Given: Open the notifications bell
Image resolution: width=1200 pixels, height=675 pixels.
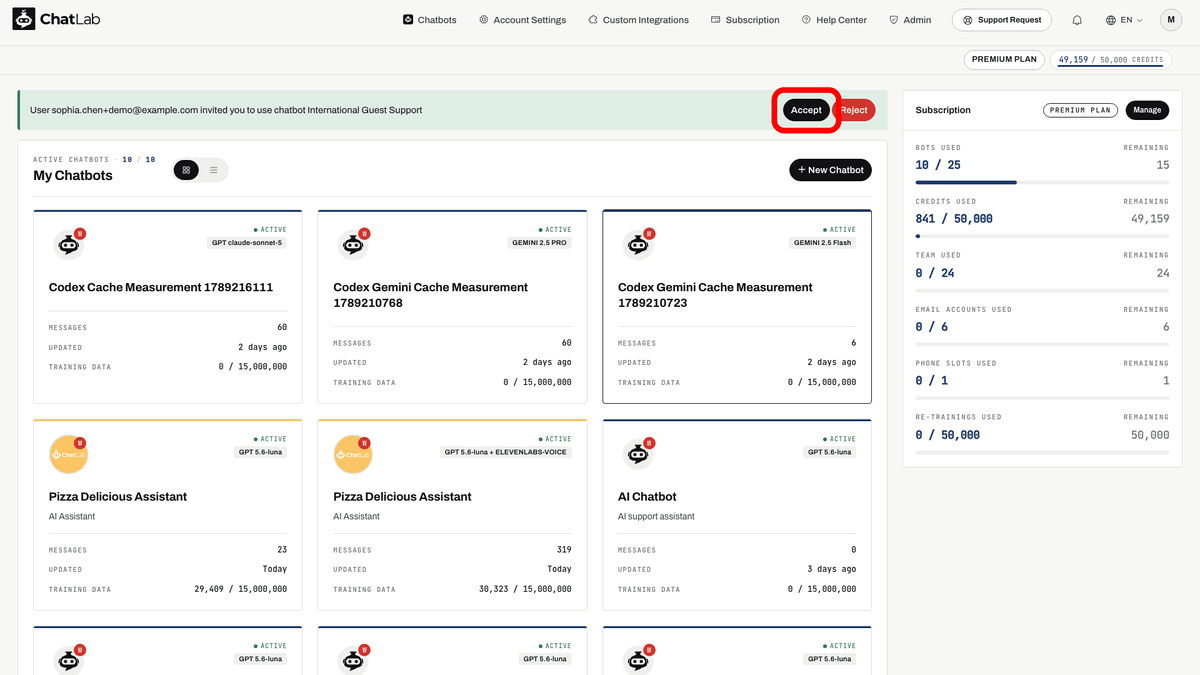Looking at the screenshot, I should tap(1077, 20).
